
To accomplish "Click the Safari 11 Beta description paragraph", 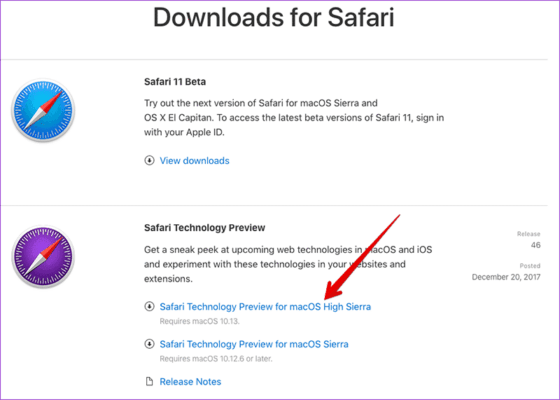I will pos(294,118).
